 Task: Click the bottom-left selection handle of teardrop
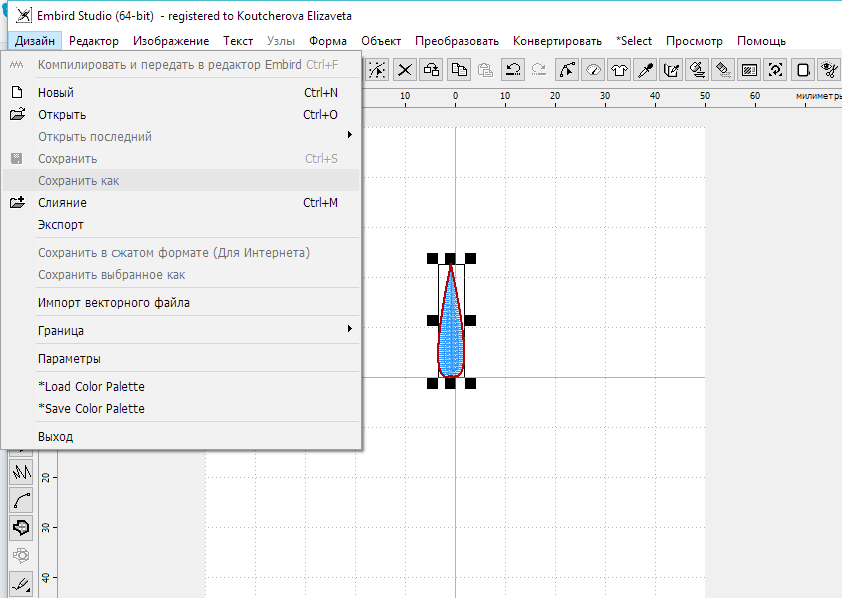432,383
